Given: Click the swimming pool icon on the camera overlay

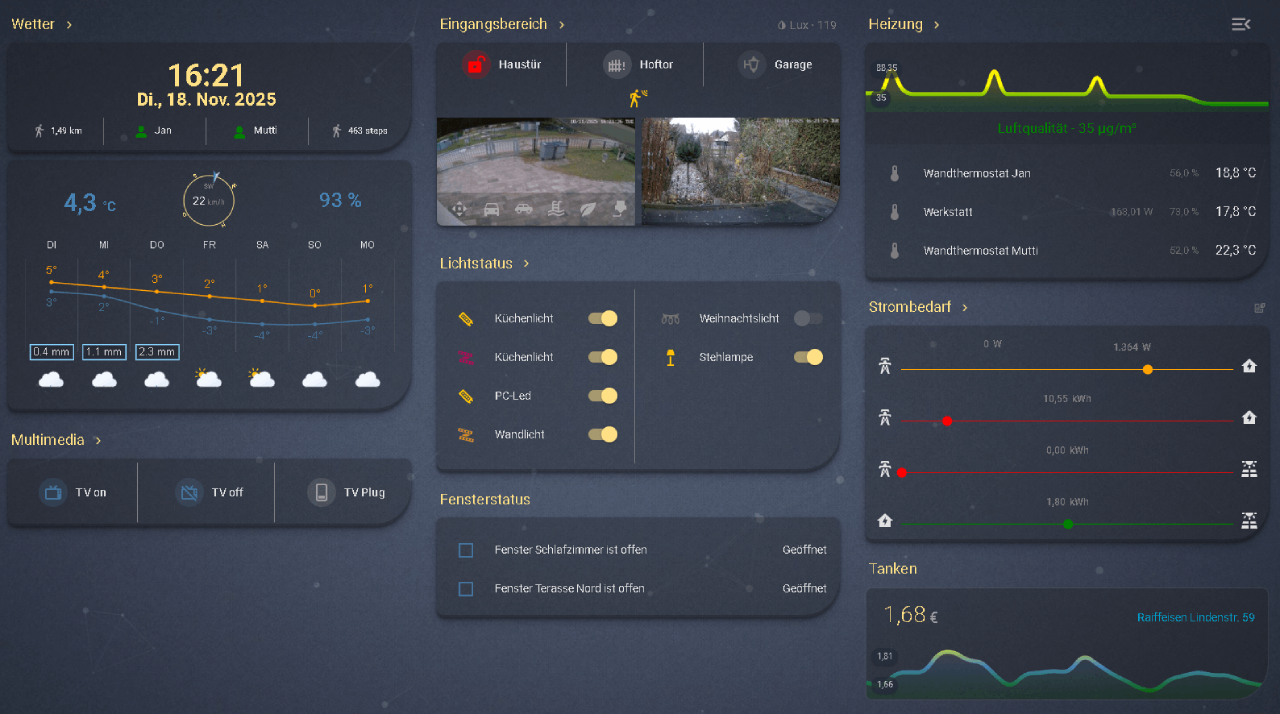Looking at the screenshot, I should 555,209.
